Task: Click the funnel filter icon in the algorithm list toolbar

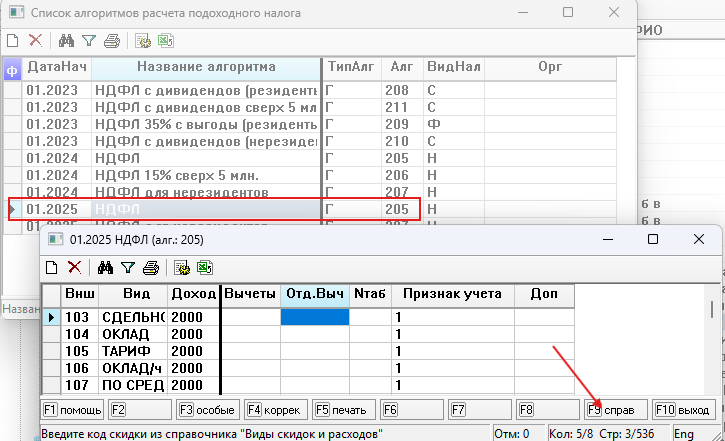Action: coord(88,41)
